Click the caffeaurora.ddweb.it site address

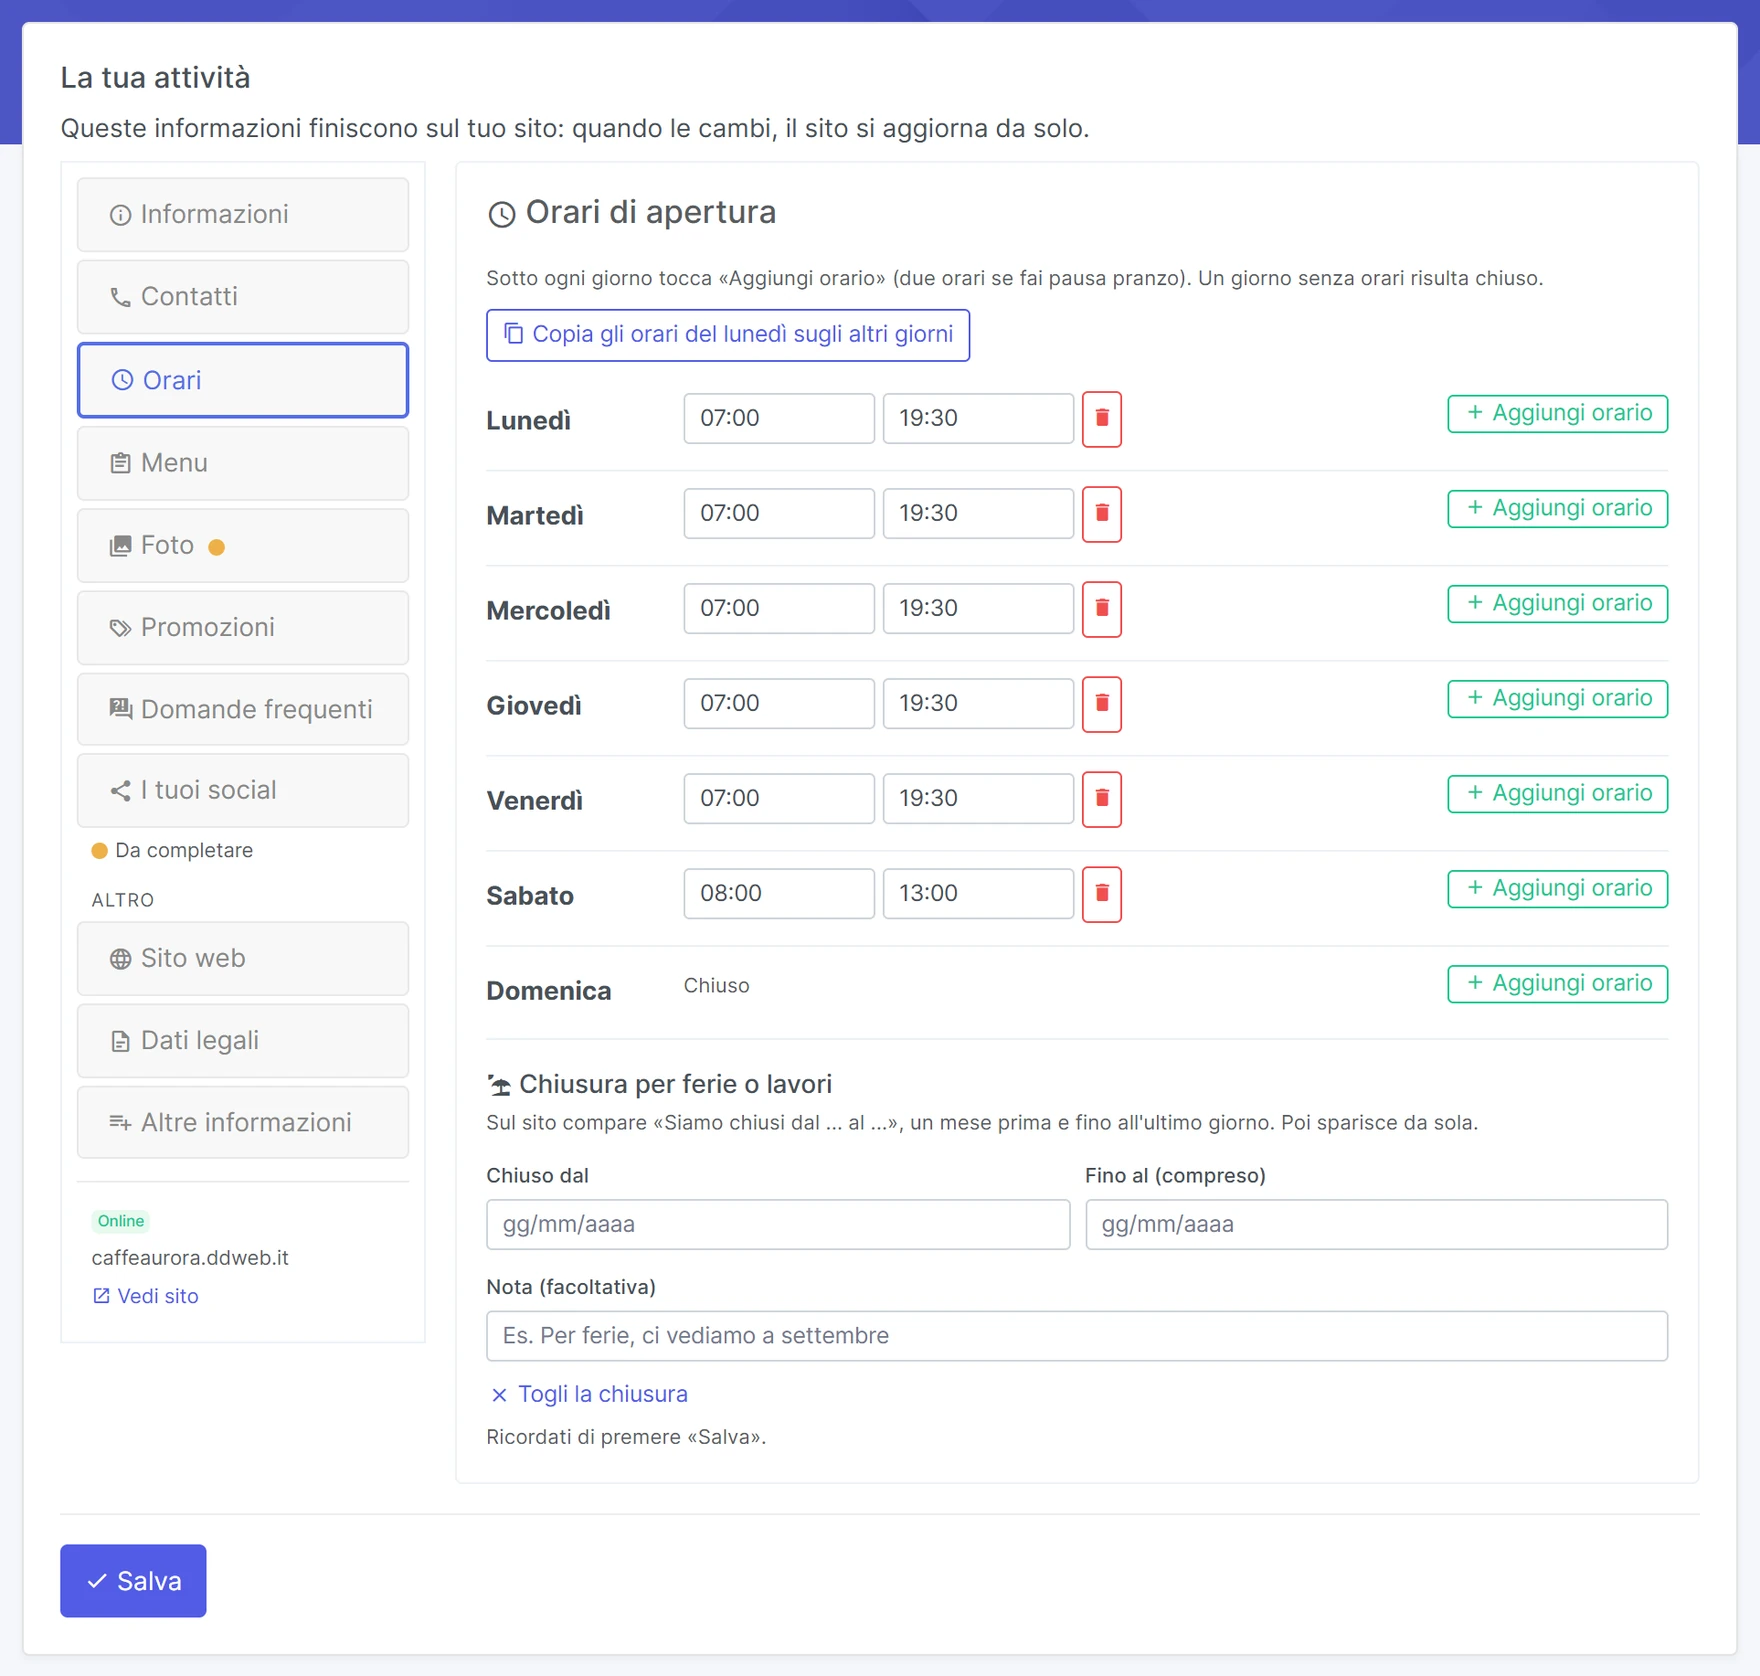coord(190,1258)
